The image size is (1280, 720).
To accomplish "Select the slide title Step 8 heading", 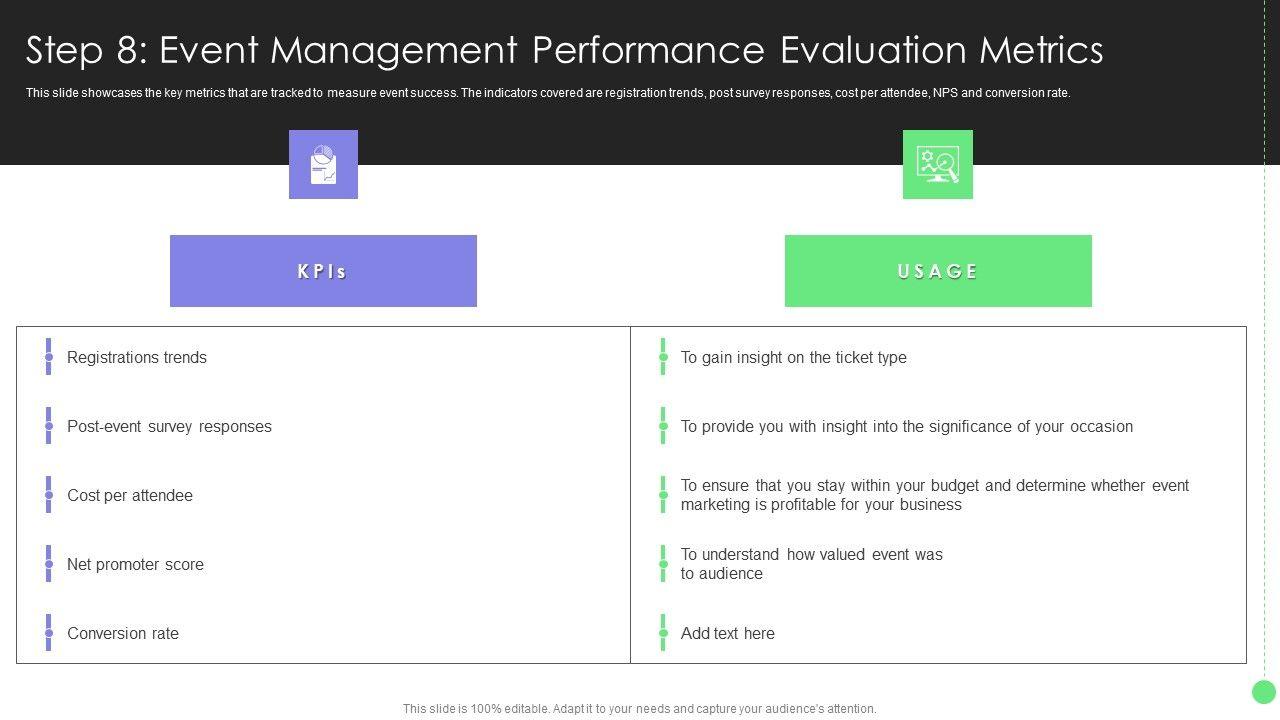I will tap(565, 50).
